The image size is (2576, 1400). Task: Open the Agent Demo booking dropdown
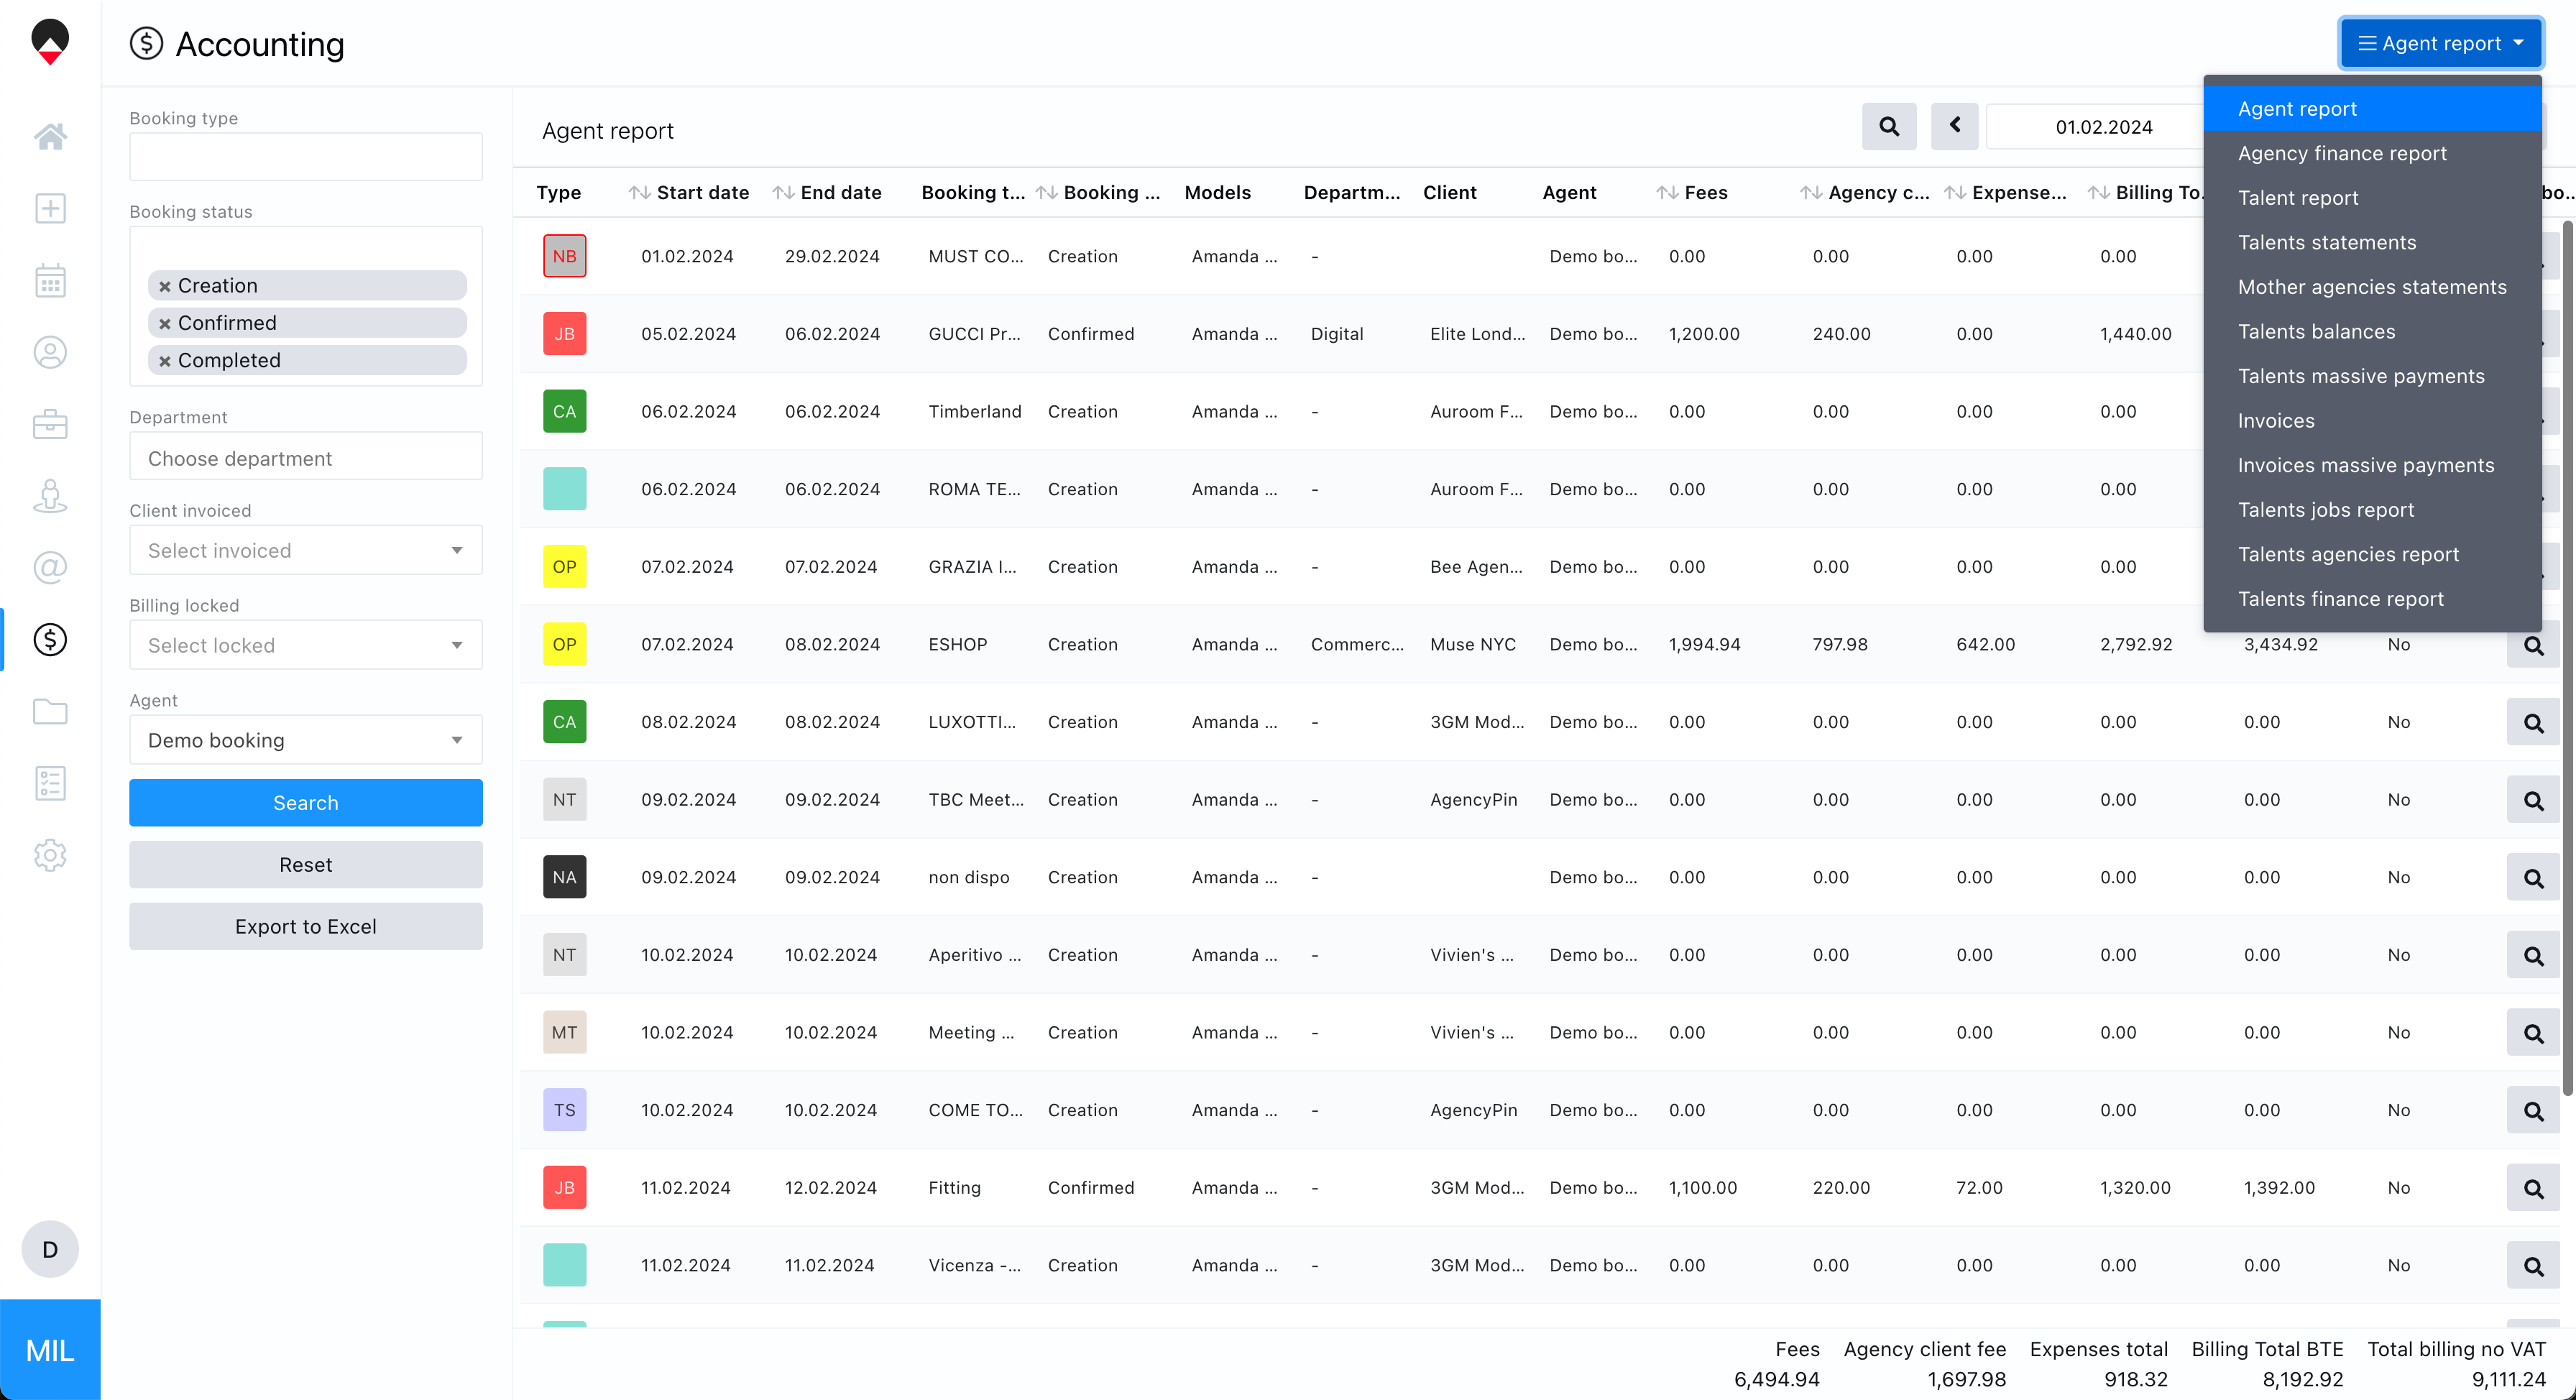point(306,740)
